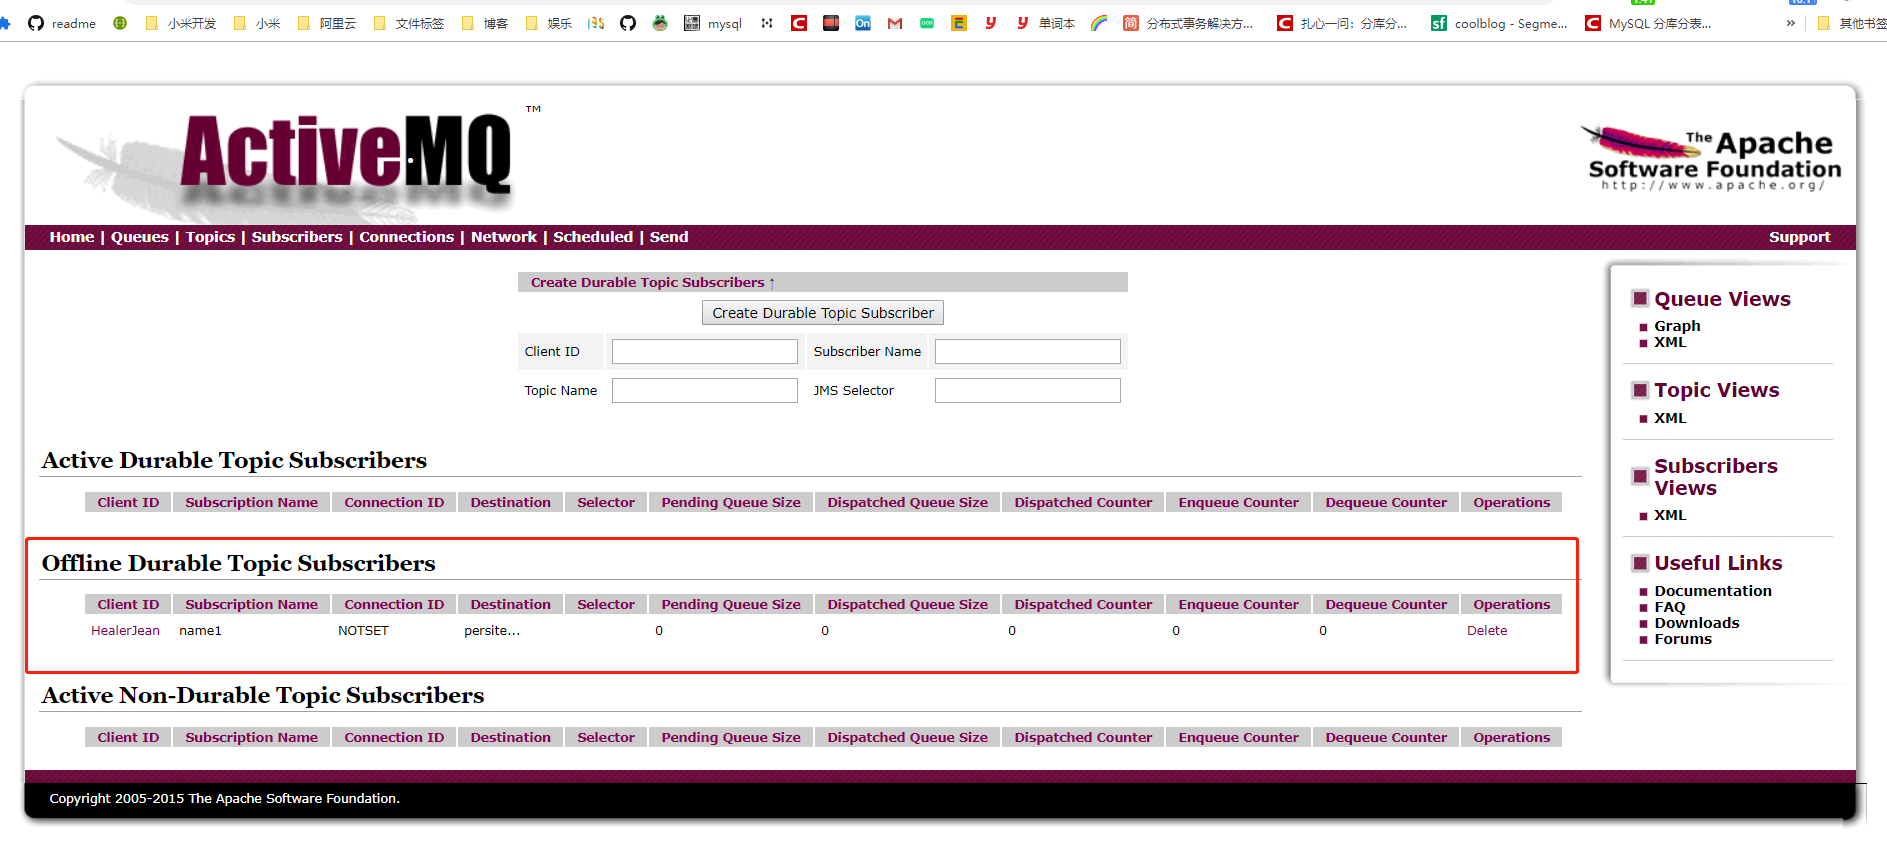Click the name1 subscription name cell
Image resolution: width=1887 pixels, height=843 pixels.
click(x=200, y=631)
